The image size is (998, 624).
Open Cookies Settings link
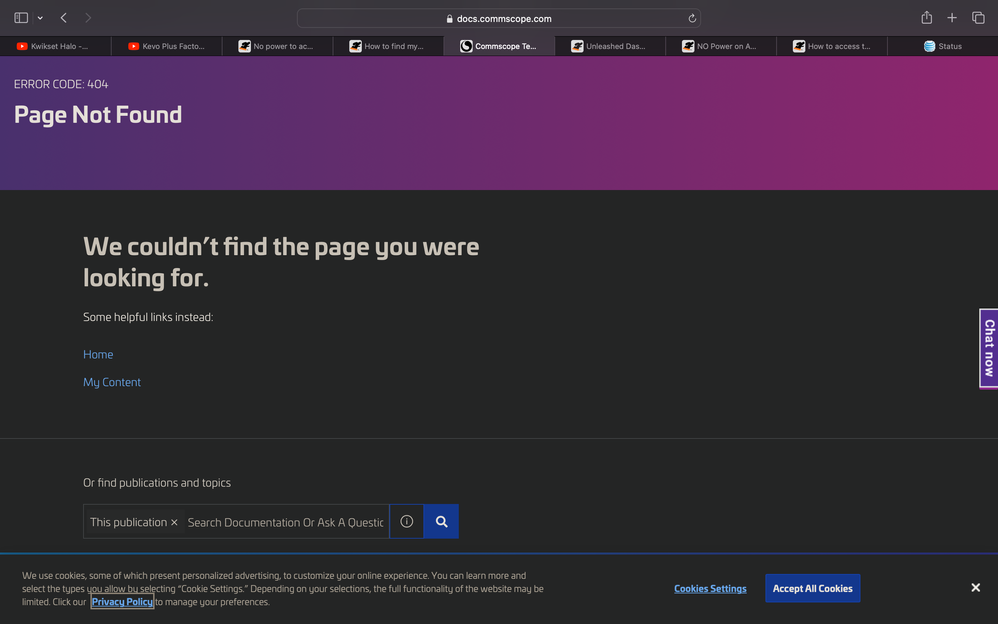tap(710, 589)
